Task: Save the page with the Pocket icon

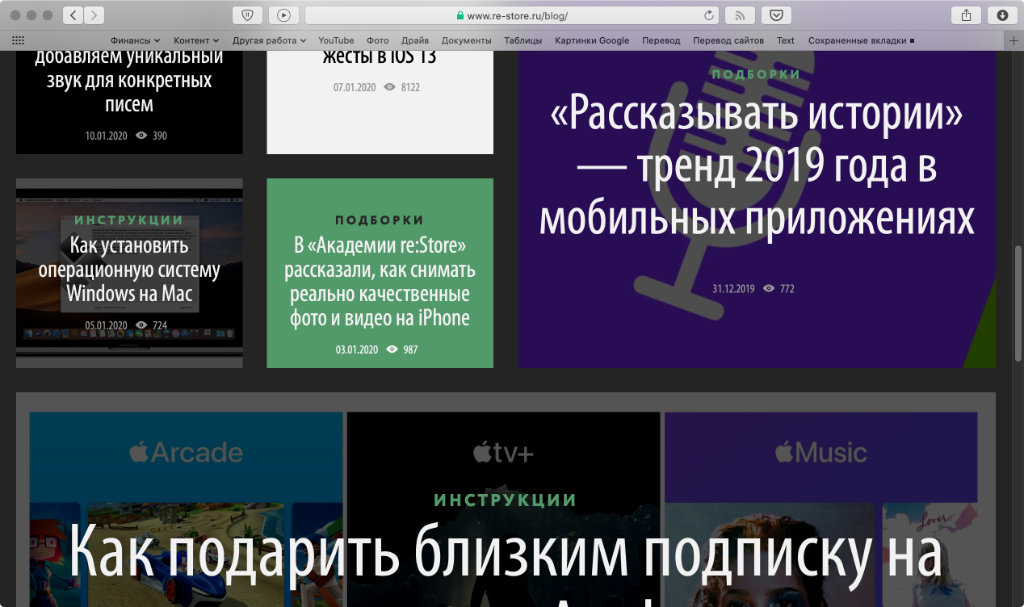Action: tap(776, 15)
